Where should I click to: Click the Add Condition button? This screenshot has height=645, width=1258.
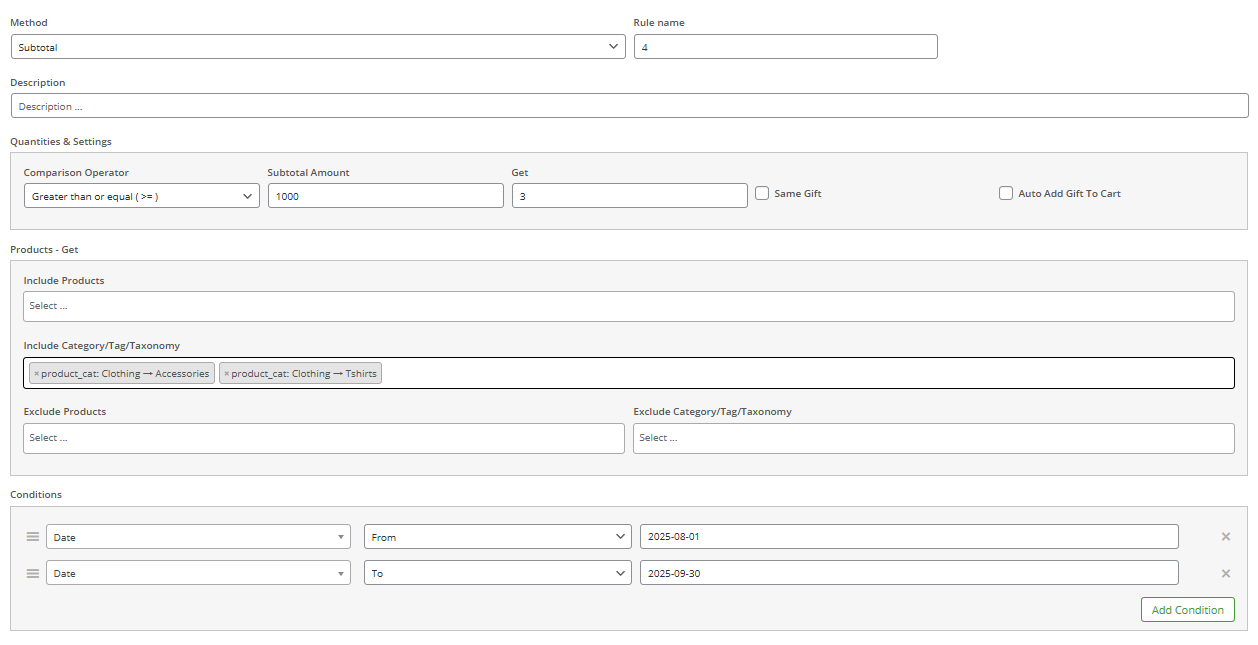(1187, 610)
